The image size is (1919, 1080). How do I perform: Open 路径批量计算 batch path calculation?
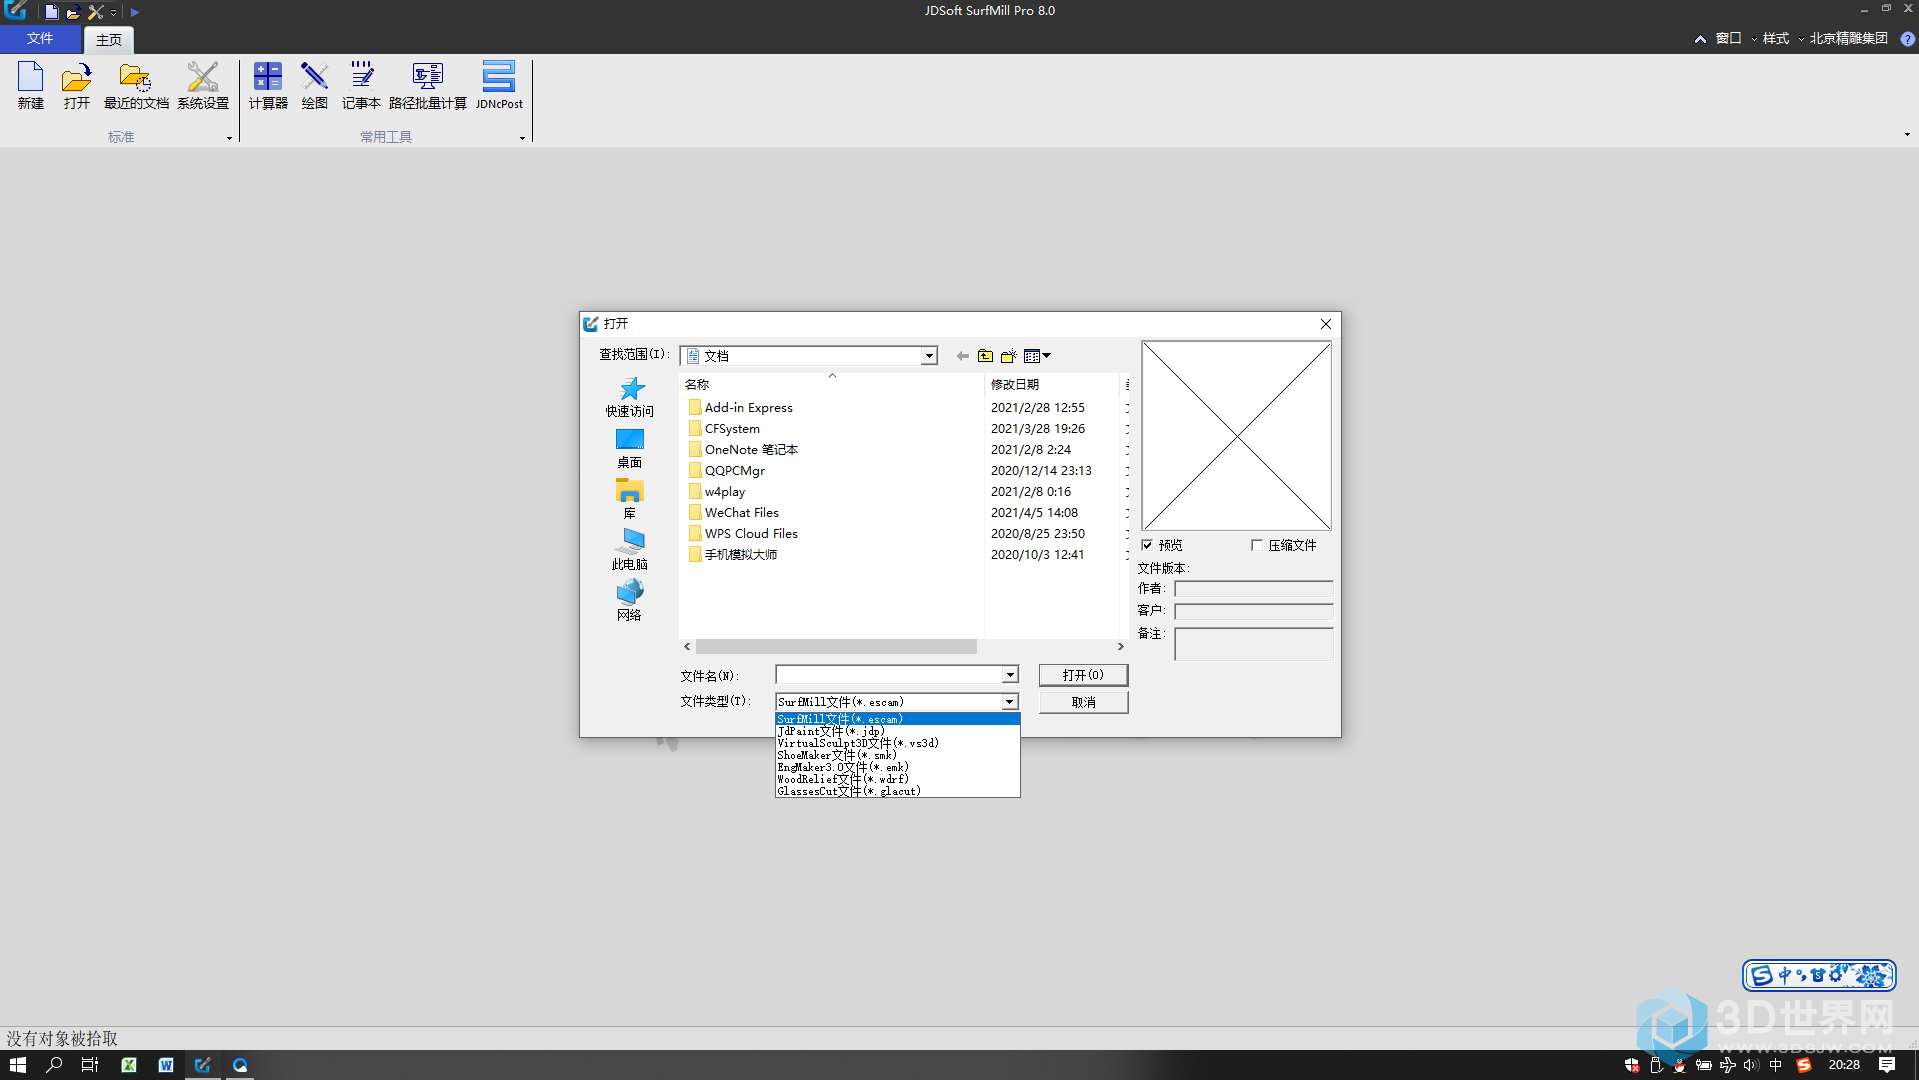coord(428,85)
